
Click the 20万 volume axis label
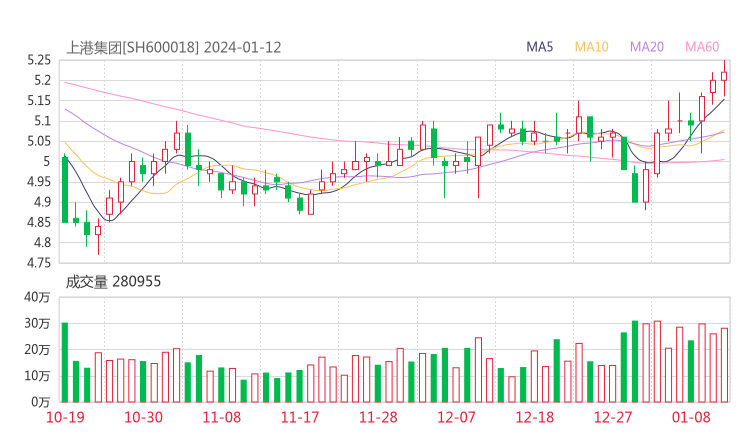coord(37,350)
